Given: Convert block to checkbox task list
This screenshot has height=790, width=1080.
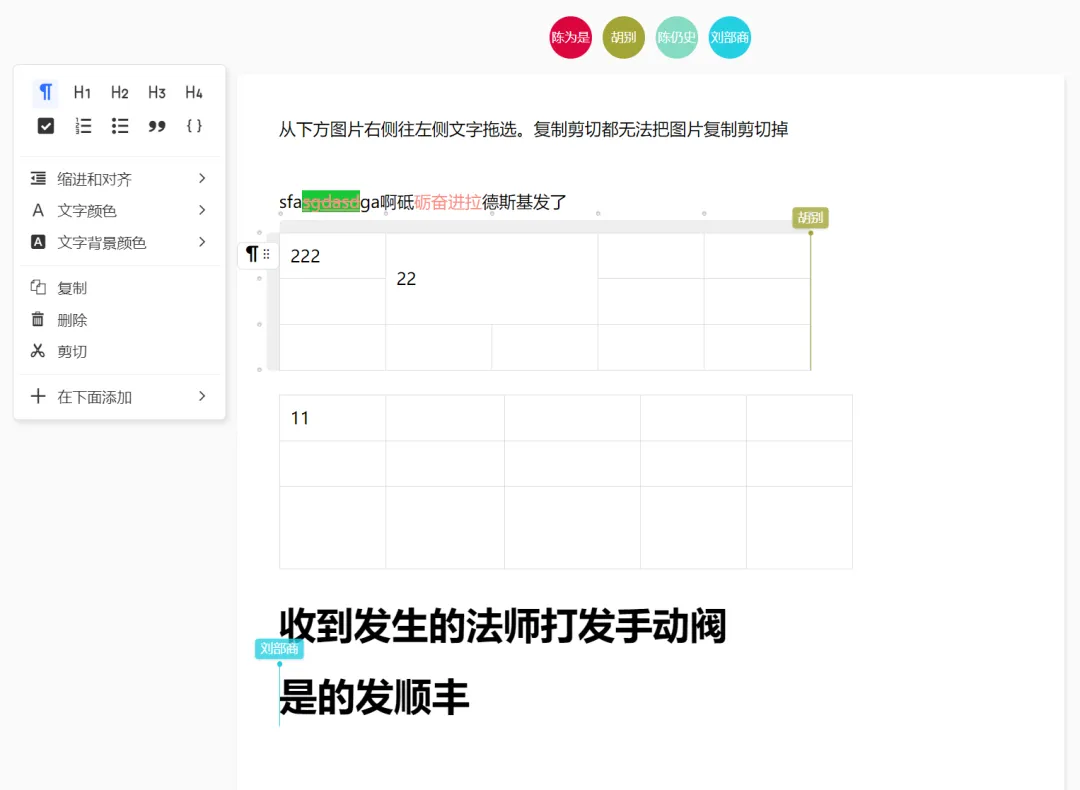Looking at the screenshot, I should pyautogui.click(x=45, y=126).
